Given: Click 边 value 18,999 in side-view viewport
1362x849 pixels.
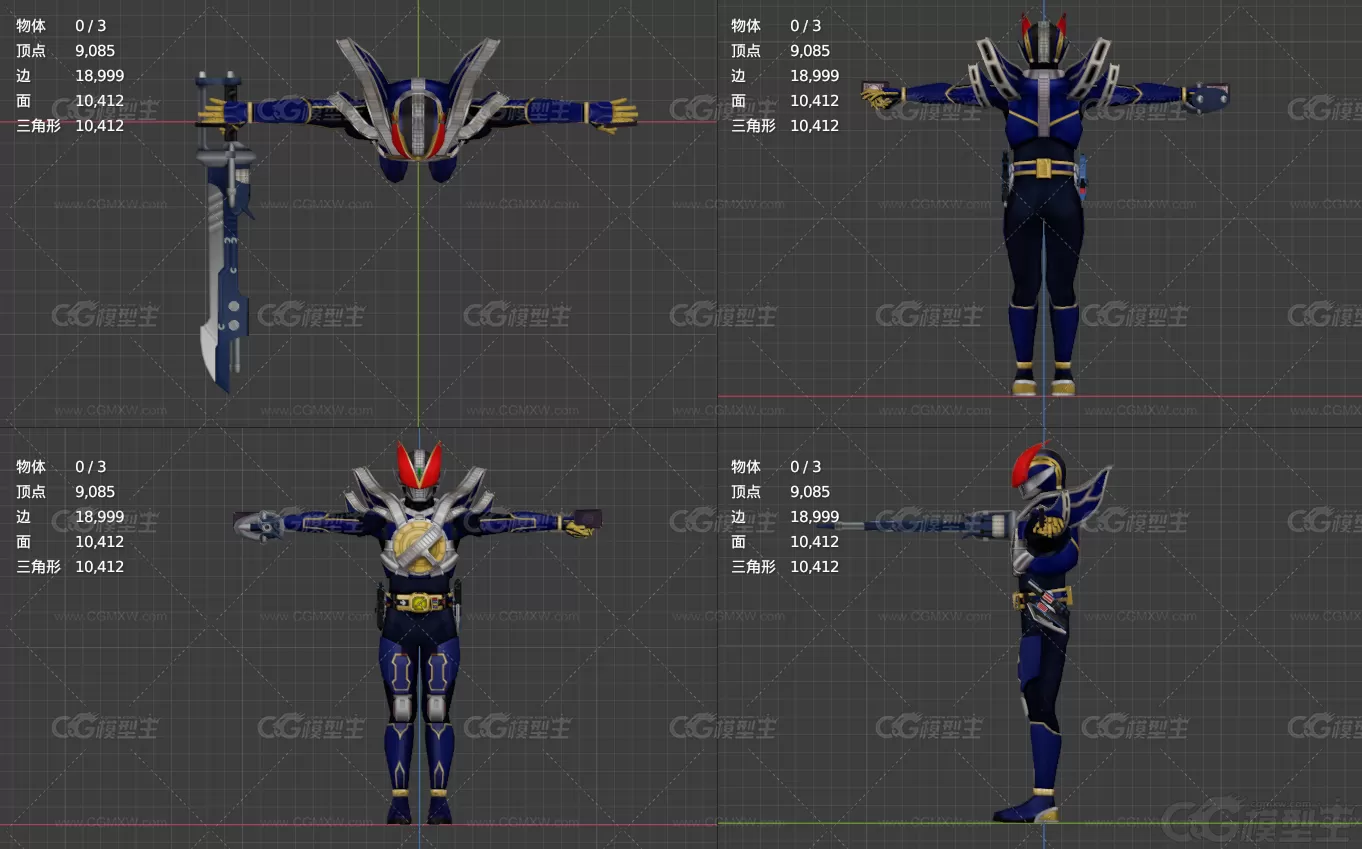Looking at the screenshot, I should click(x=814, y=516).
